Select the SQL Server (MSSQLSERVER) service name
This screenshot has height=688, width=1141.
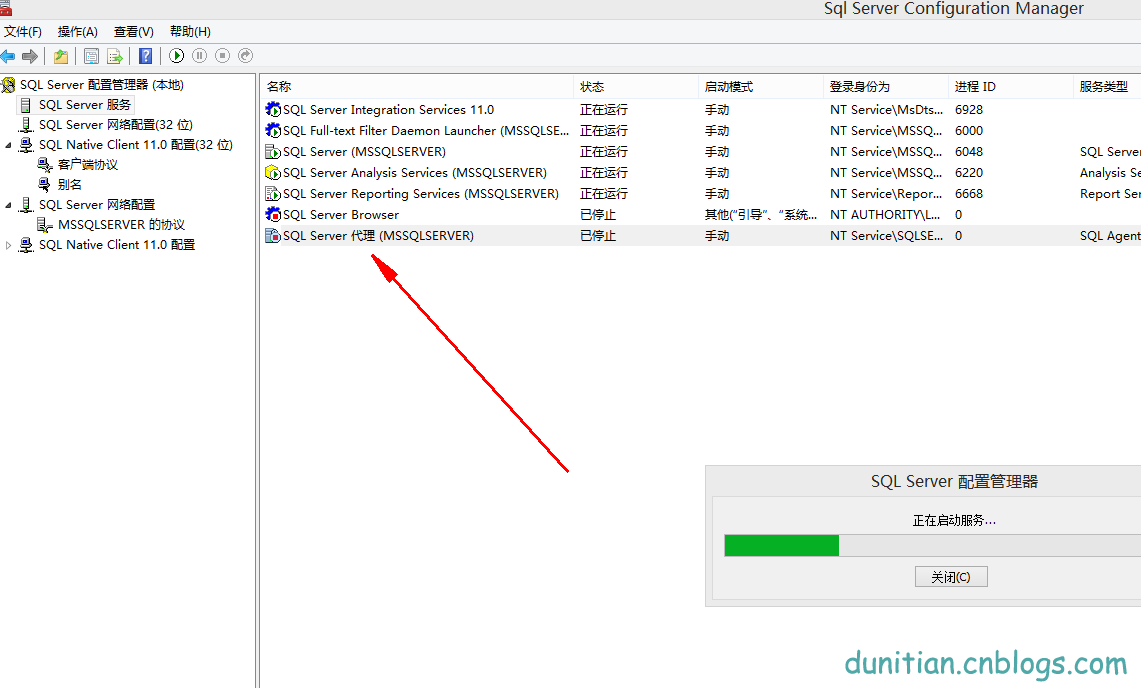click(365, 151)
